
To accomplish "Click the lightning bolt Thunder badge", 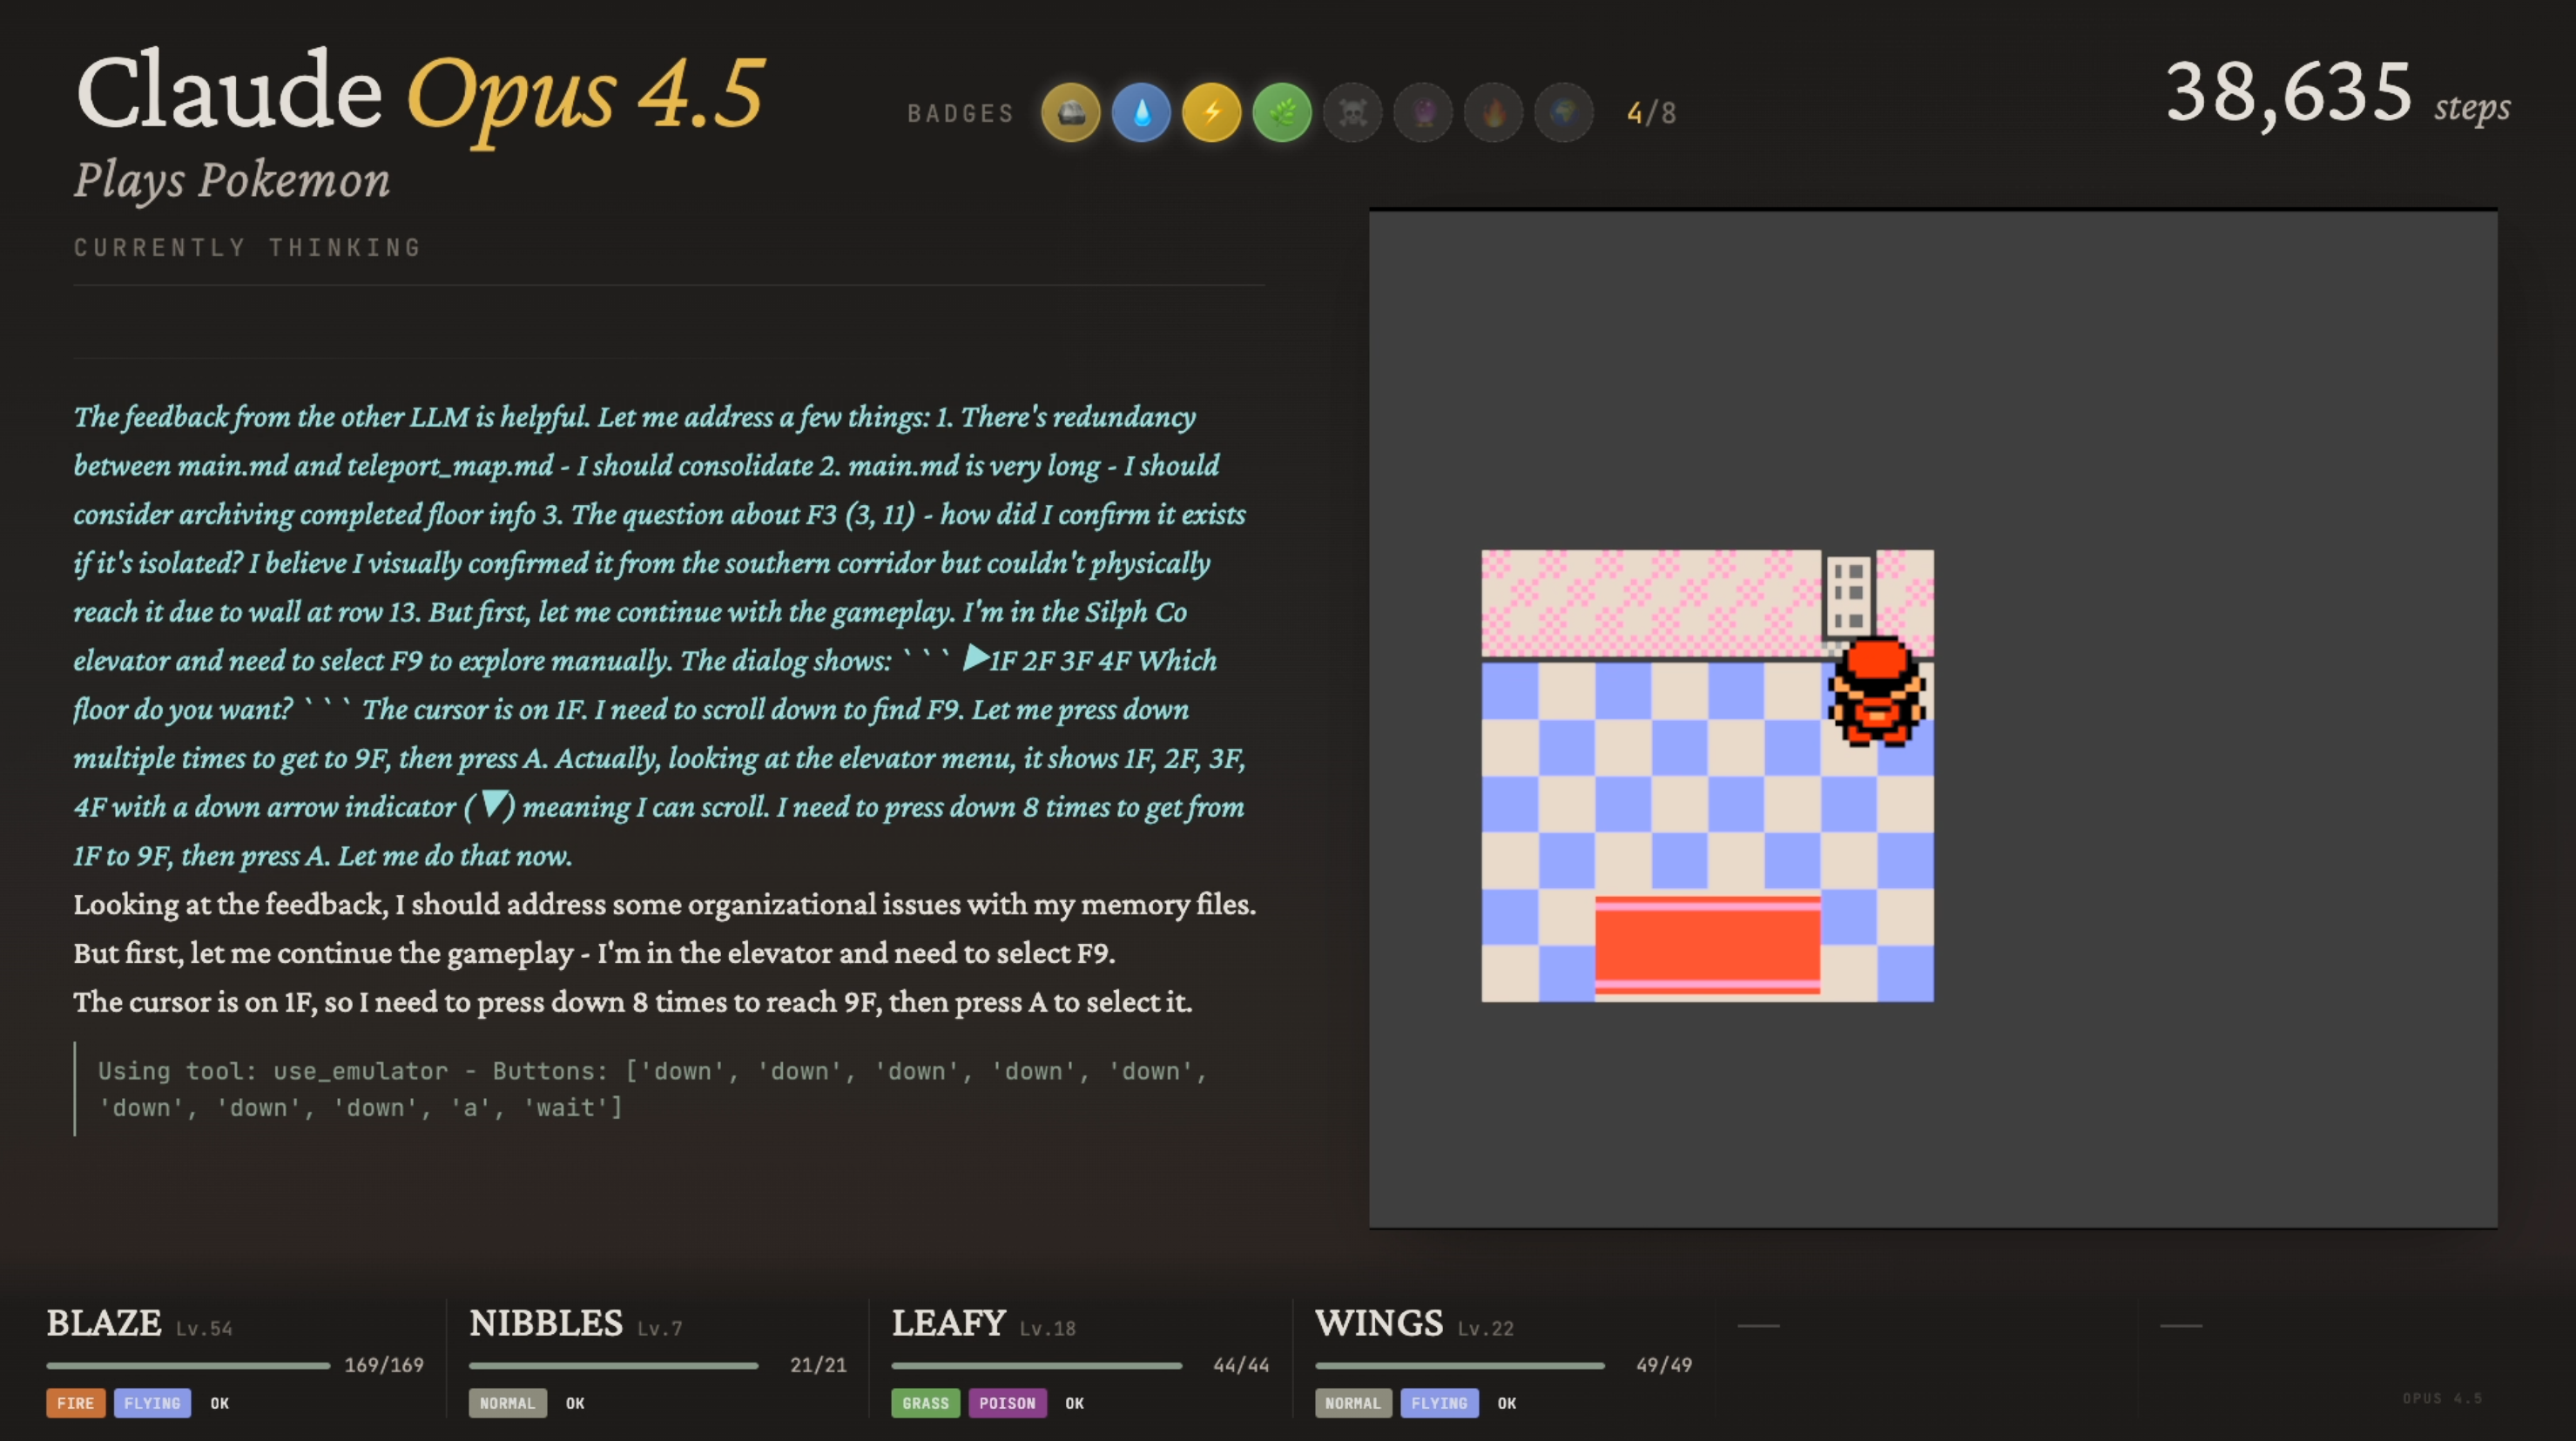I will [1211, 113].
